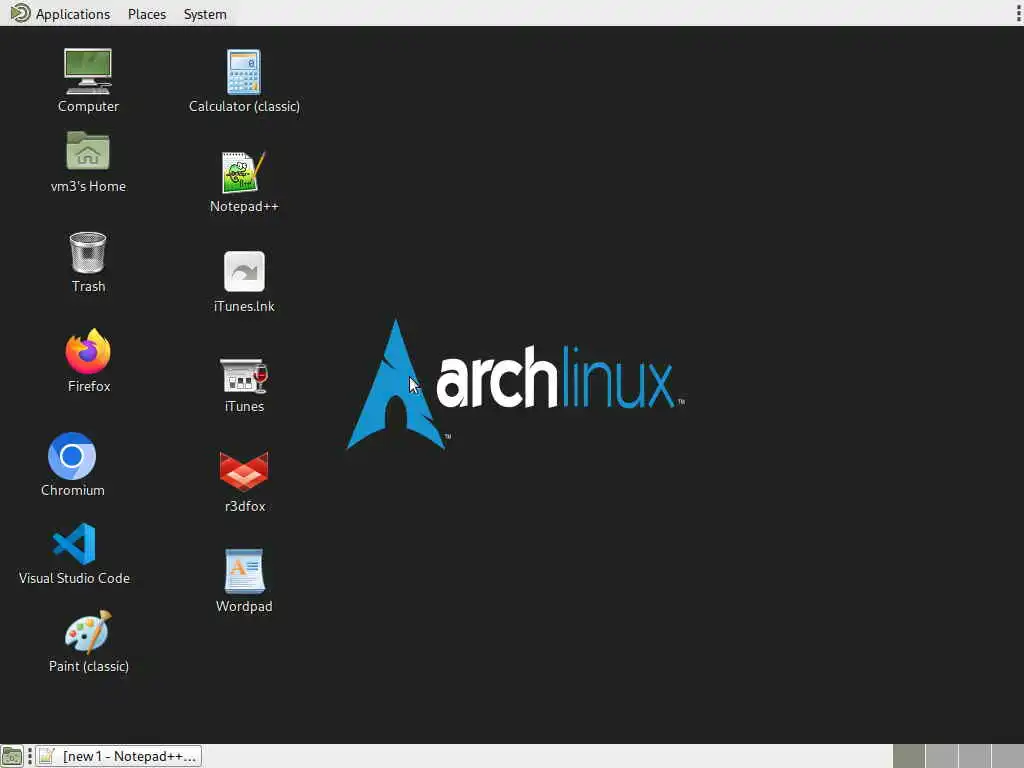Click the window list handle dots in bottom panel
This screenshot has height=768, width=1024.
(x=29, y=756)
